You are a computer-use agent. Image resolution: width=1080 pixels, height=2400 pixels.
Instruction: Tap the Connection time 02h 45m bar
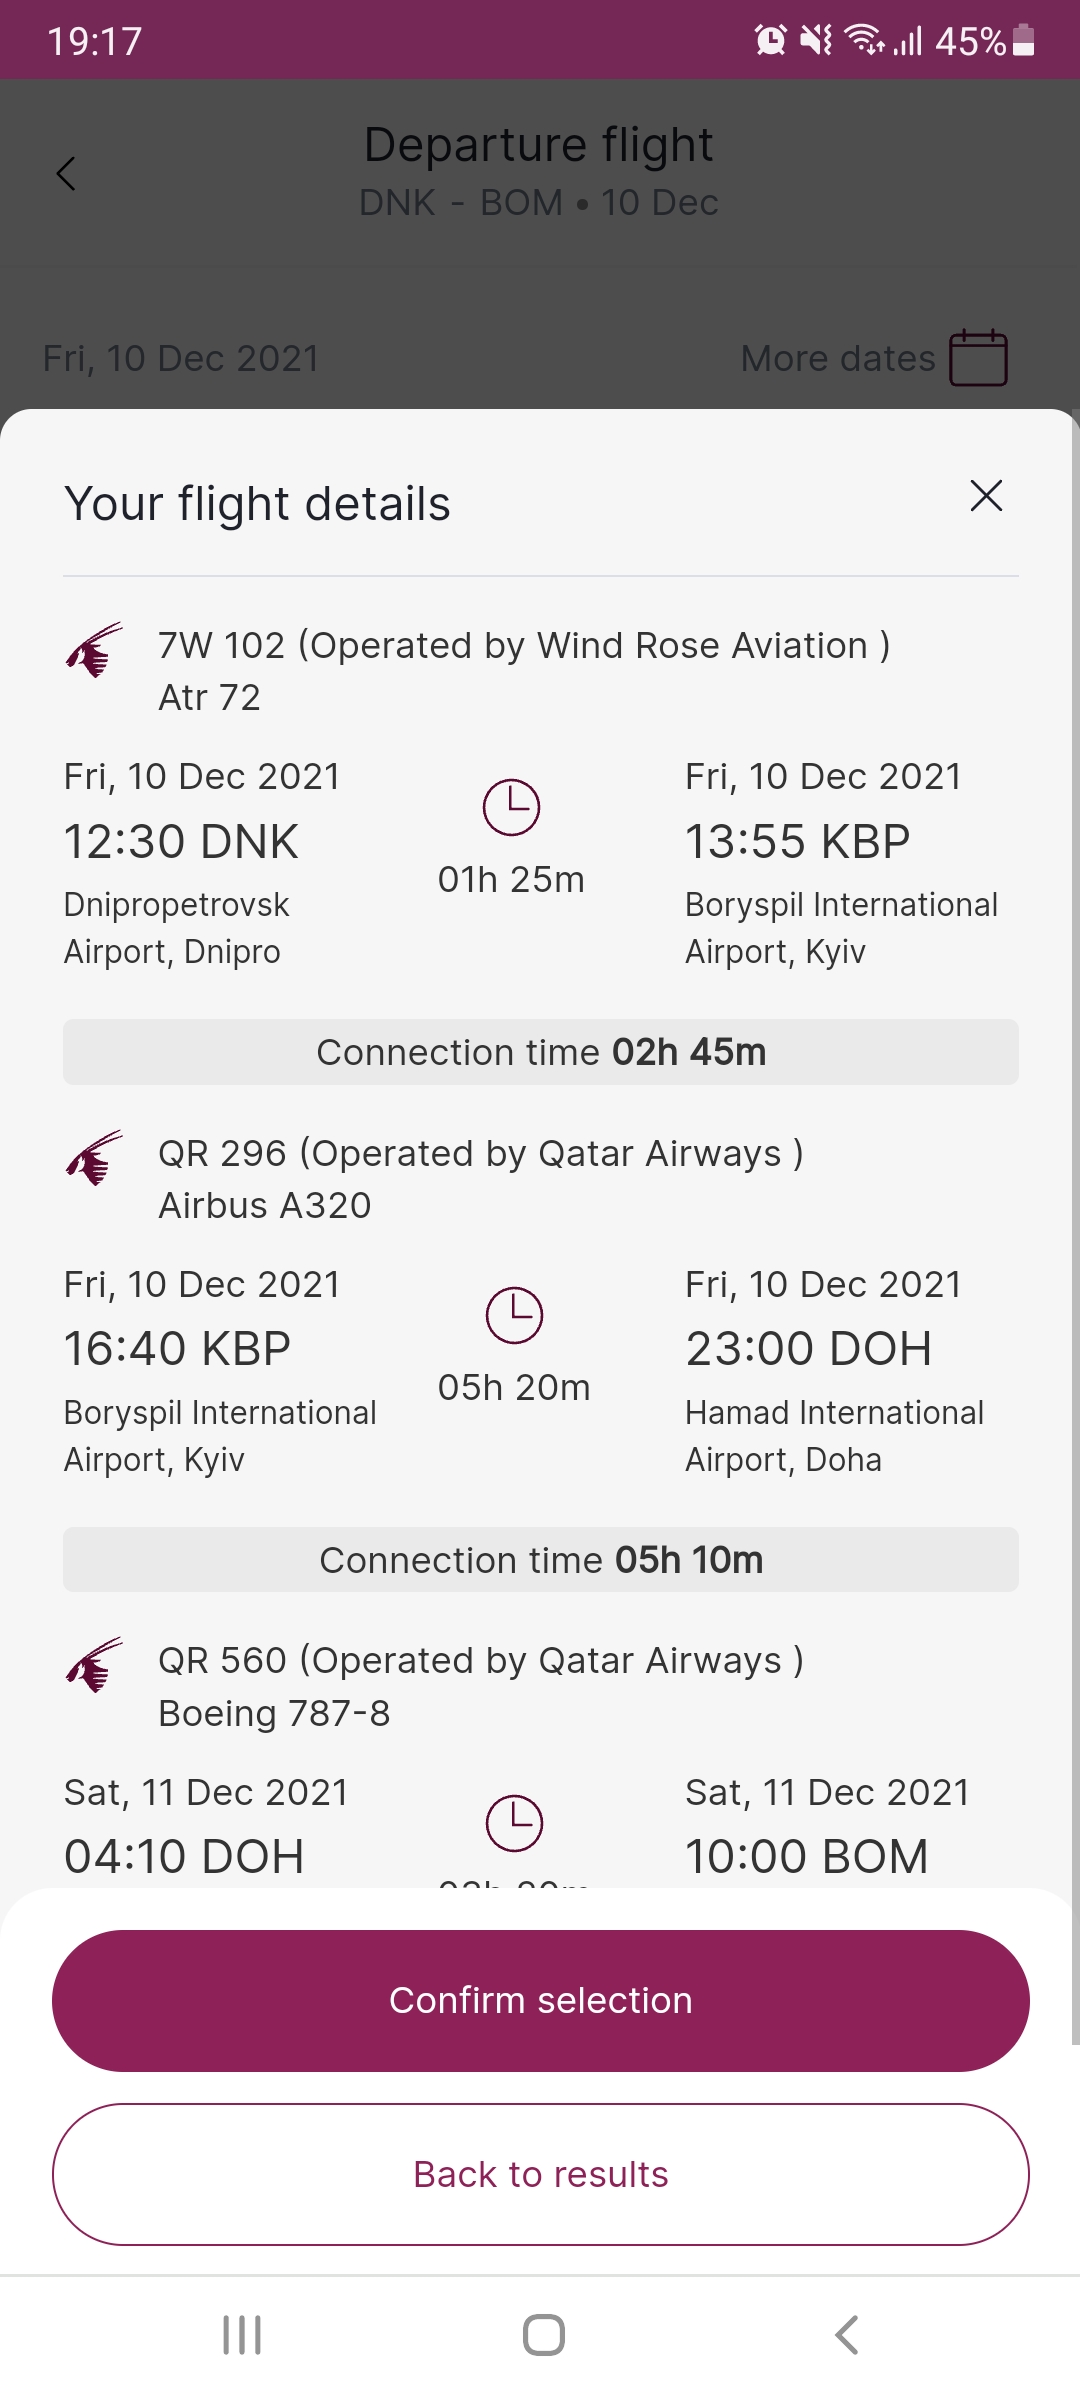click(540, 1052)
